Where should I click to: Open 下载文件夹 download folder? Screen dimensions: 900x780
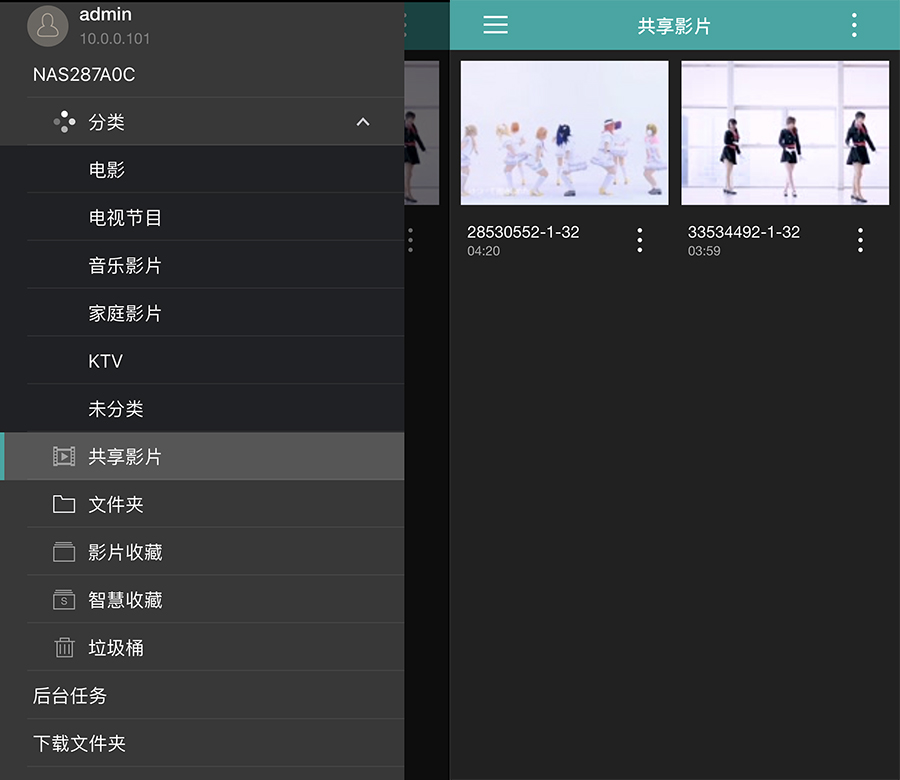click(79, 744)
